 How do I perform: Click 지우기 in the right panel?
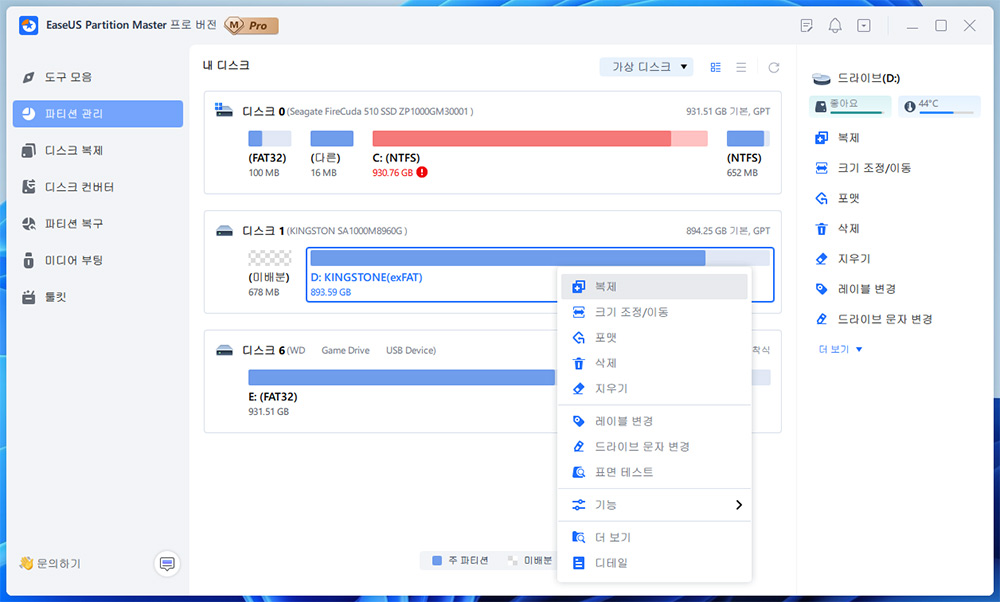tap(842, 259)
